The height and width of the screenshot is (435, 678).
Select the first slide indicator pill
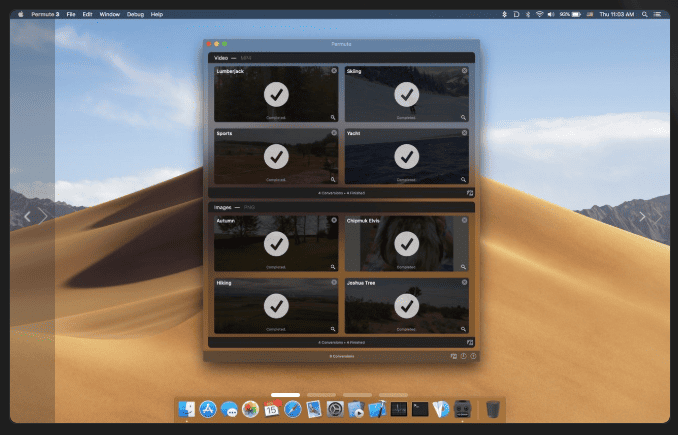285,395
